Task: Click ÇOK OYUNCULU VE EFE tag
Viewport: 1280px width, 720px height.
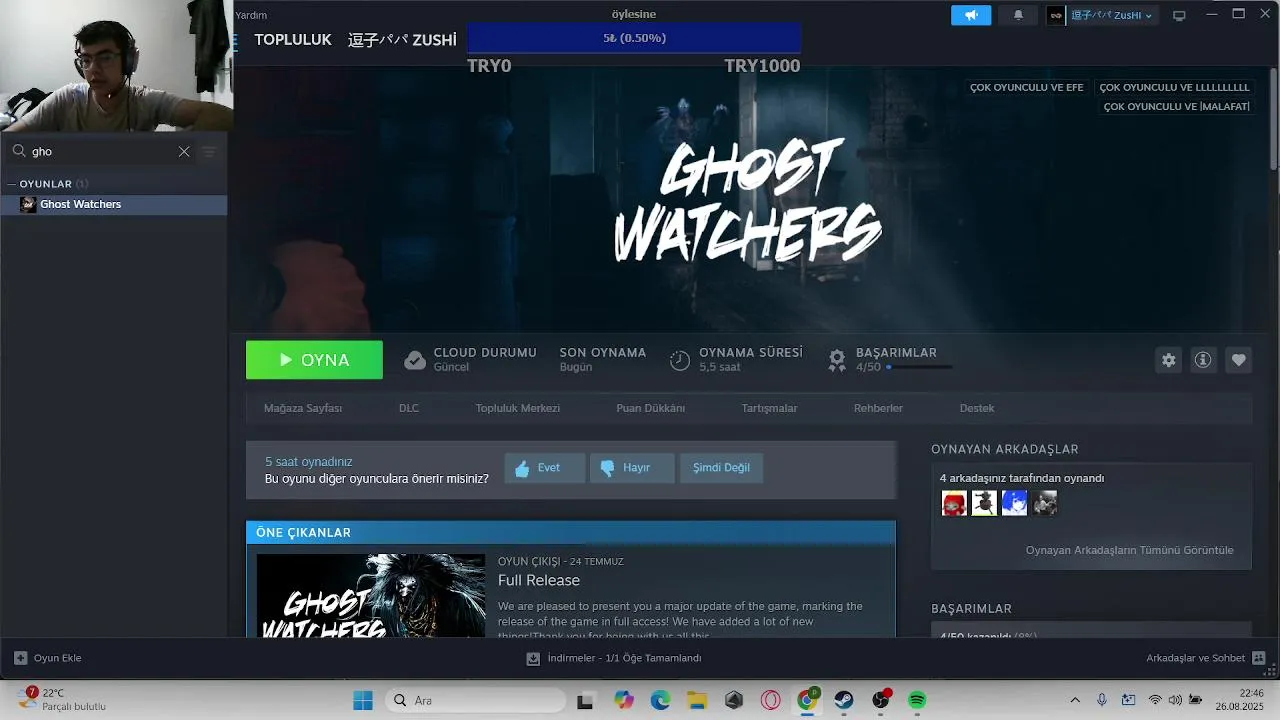Action: pyautogui.click(x=1026, y=87)
